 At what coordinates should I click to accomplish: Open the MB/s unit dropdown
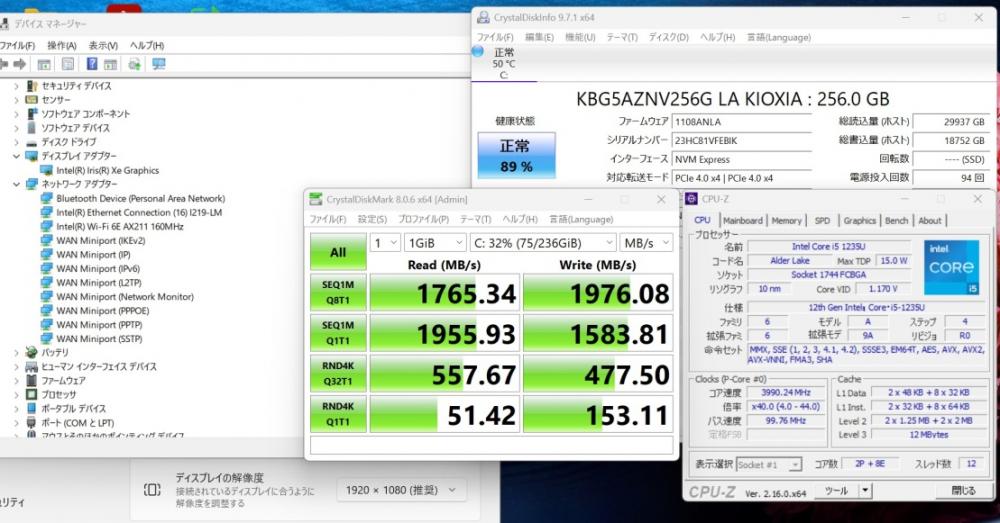pos(647,243)
